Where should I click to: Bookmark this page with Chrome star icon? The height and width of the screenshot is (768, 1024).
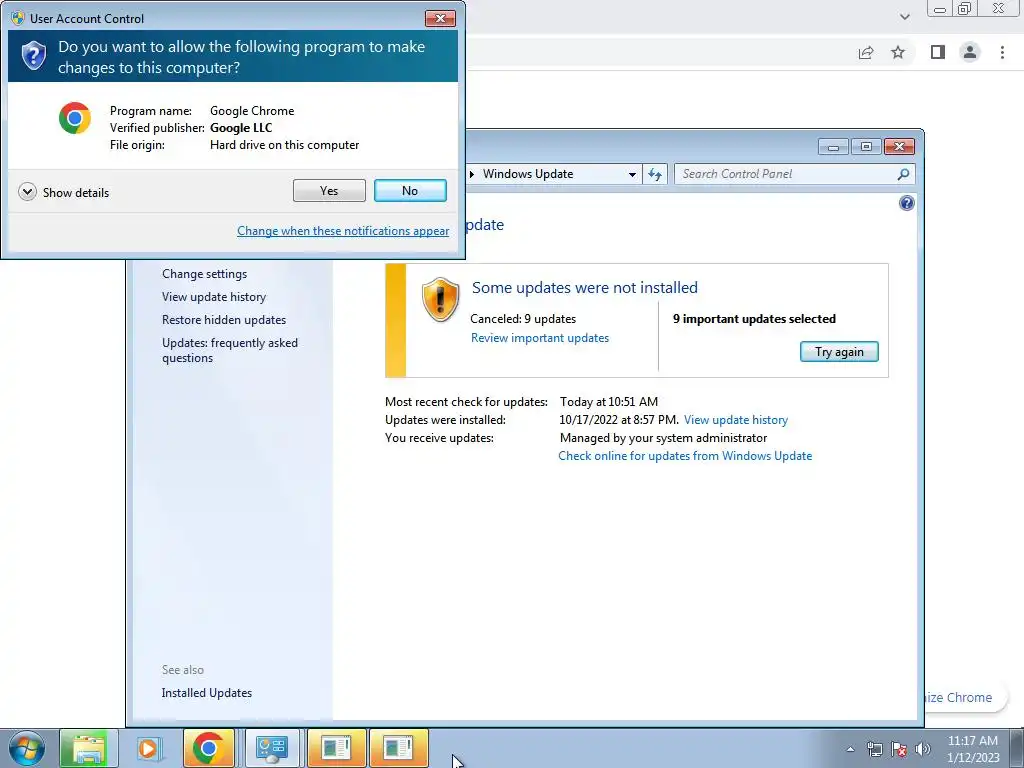click(x=898, y=52)
